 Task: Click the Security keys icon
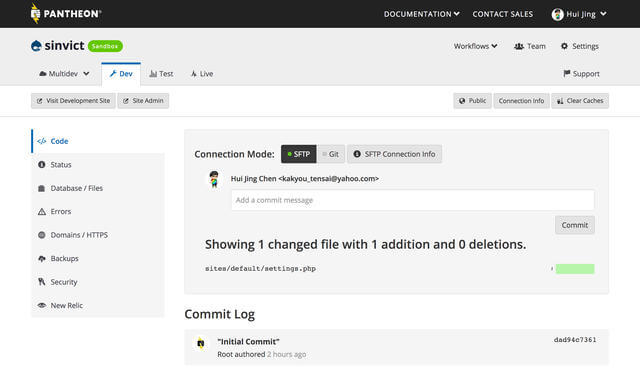pos(42,282)
